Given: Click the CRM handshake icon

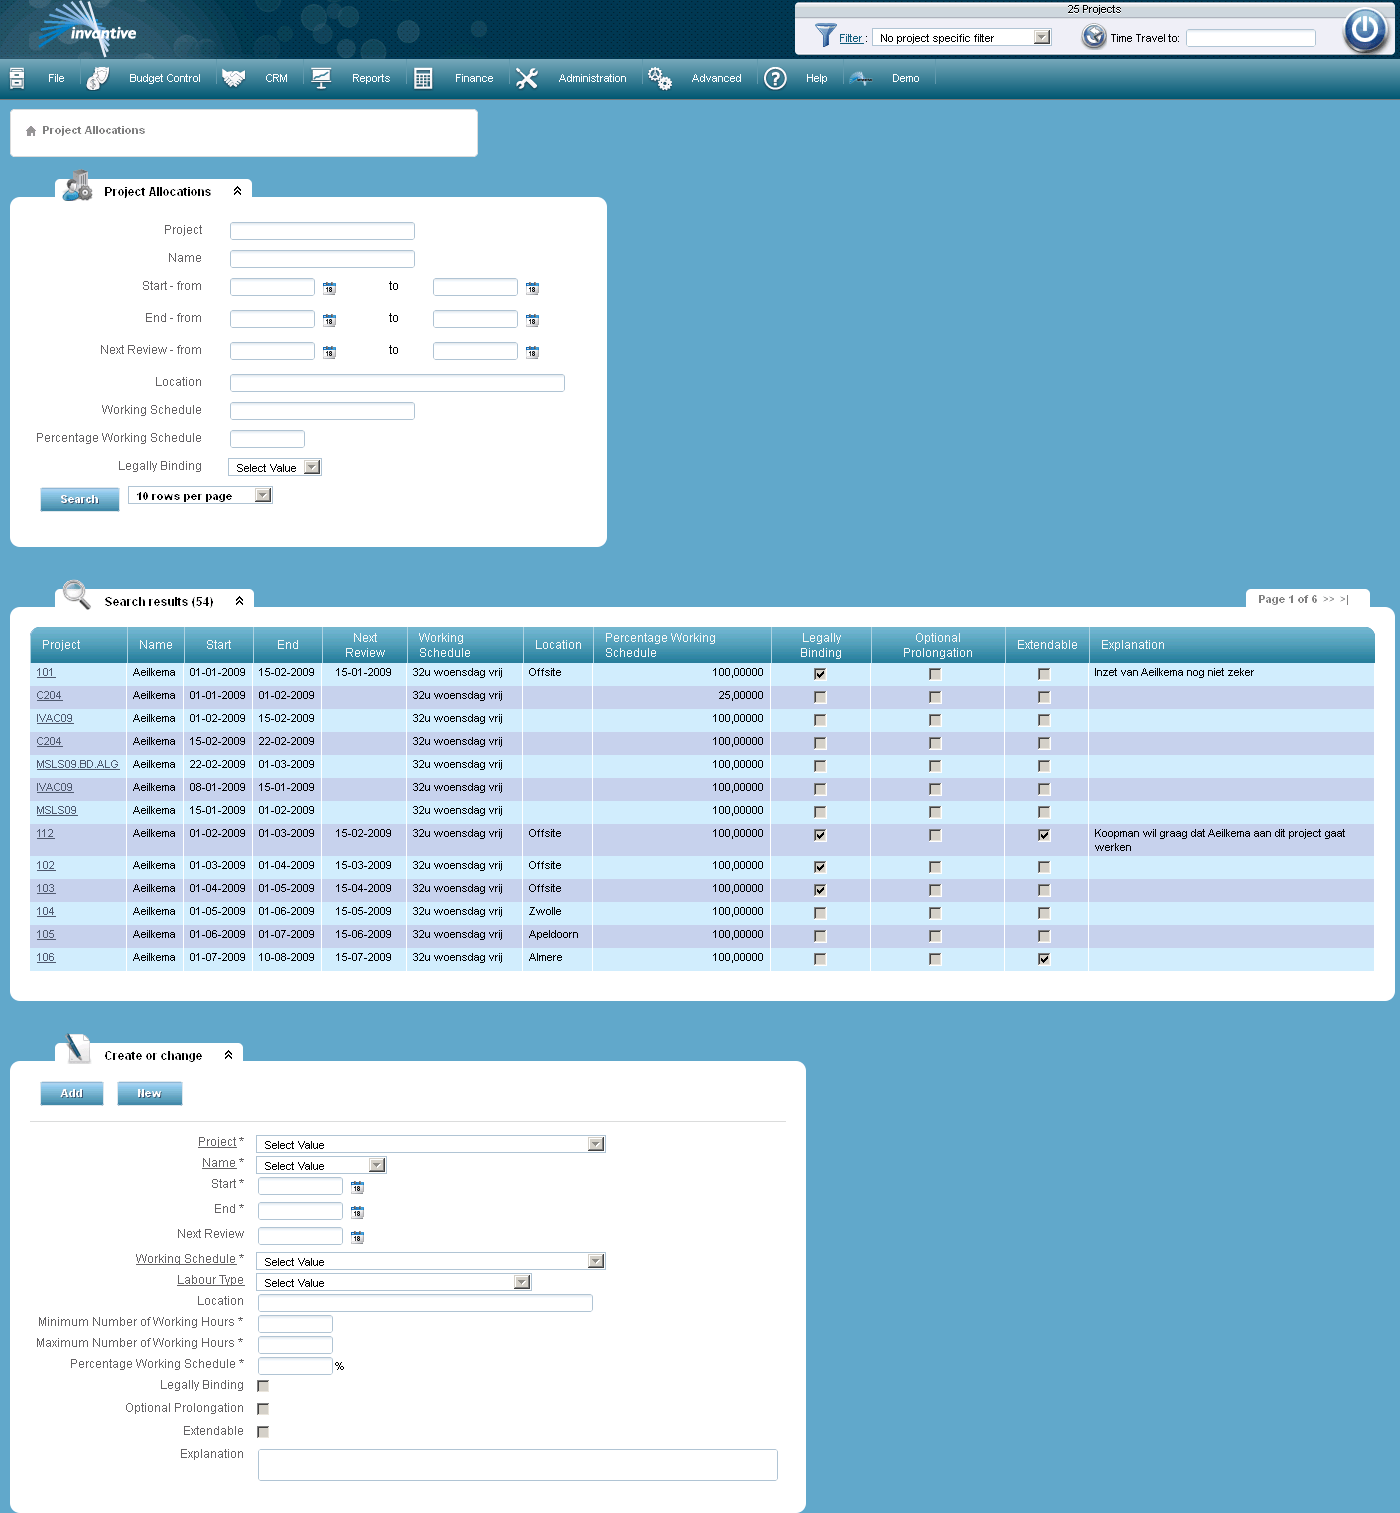Looking at the screenshot, I should 234,77.
